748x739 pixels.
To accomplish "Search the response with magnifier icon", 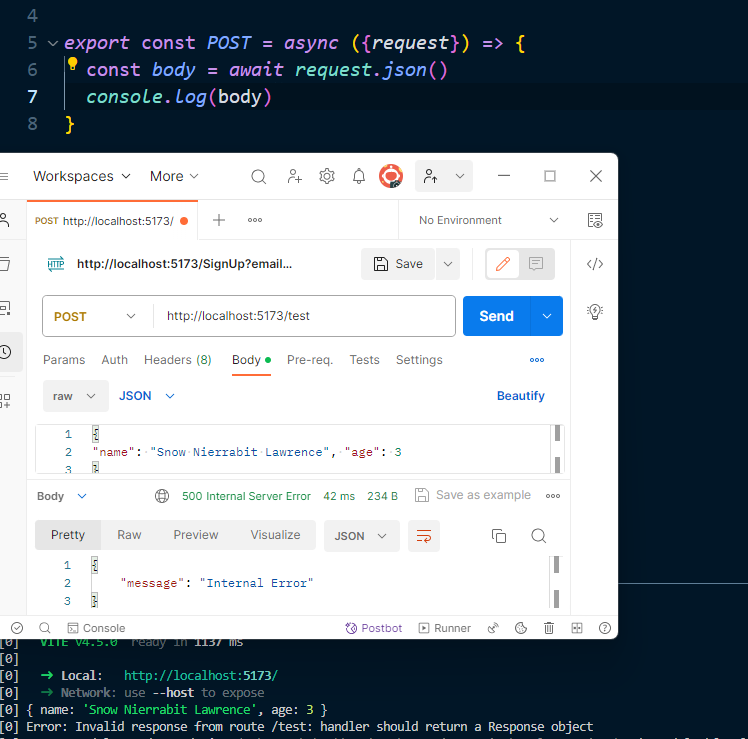I will coord(539,536).
